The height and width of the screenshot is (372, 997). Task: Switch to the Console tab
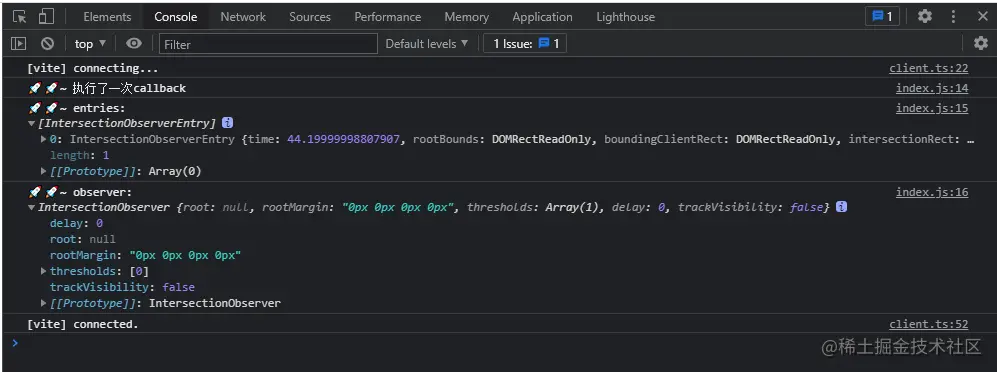175,17
